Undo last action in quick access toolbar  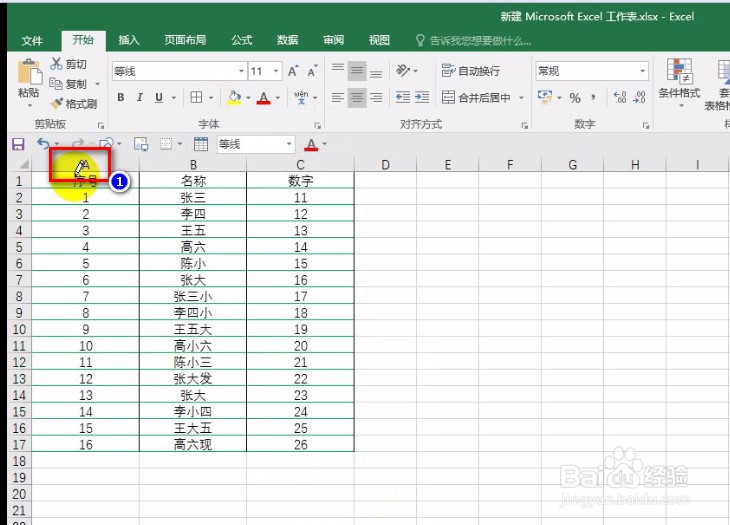pyautogui.click(x=43, y=143)
